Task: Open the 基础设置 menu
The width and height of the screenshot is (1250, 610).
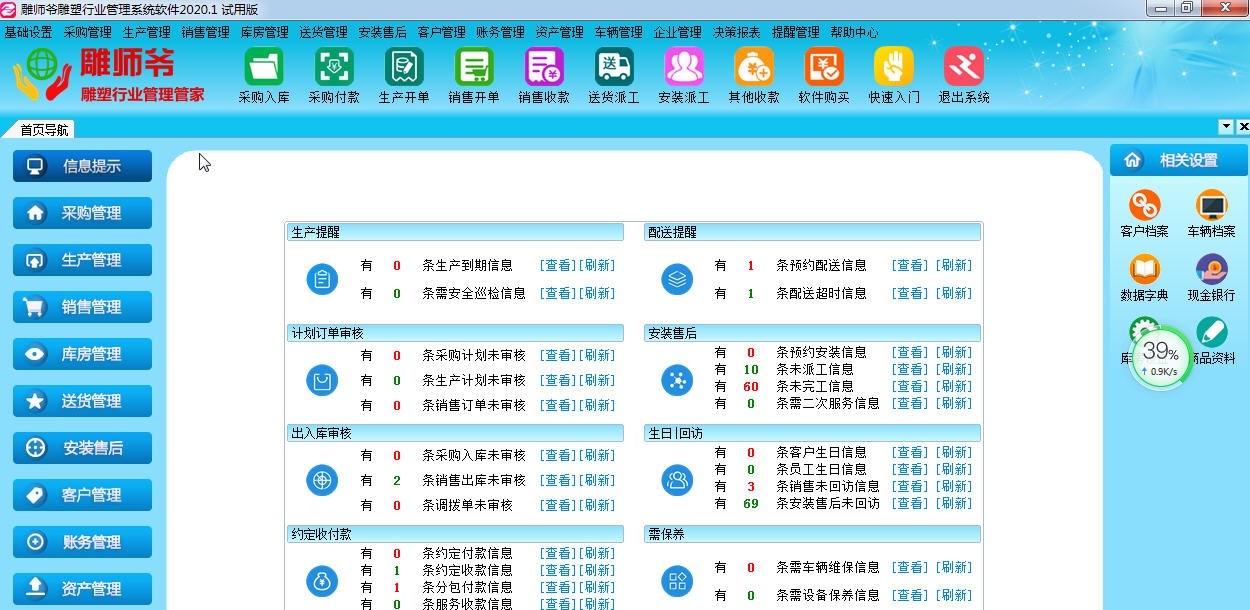Action: point(32,31)
